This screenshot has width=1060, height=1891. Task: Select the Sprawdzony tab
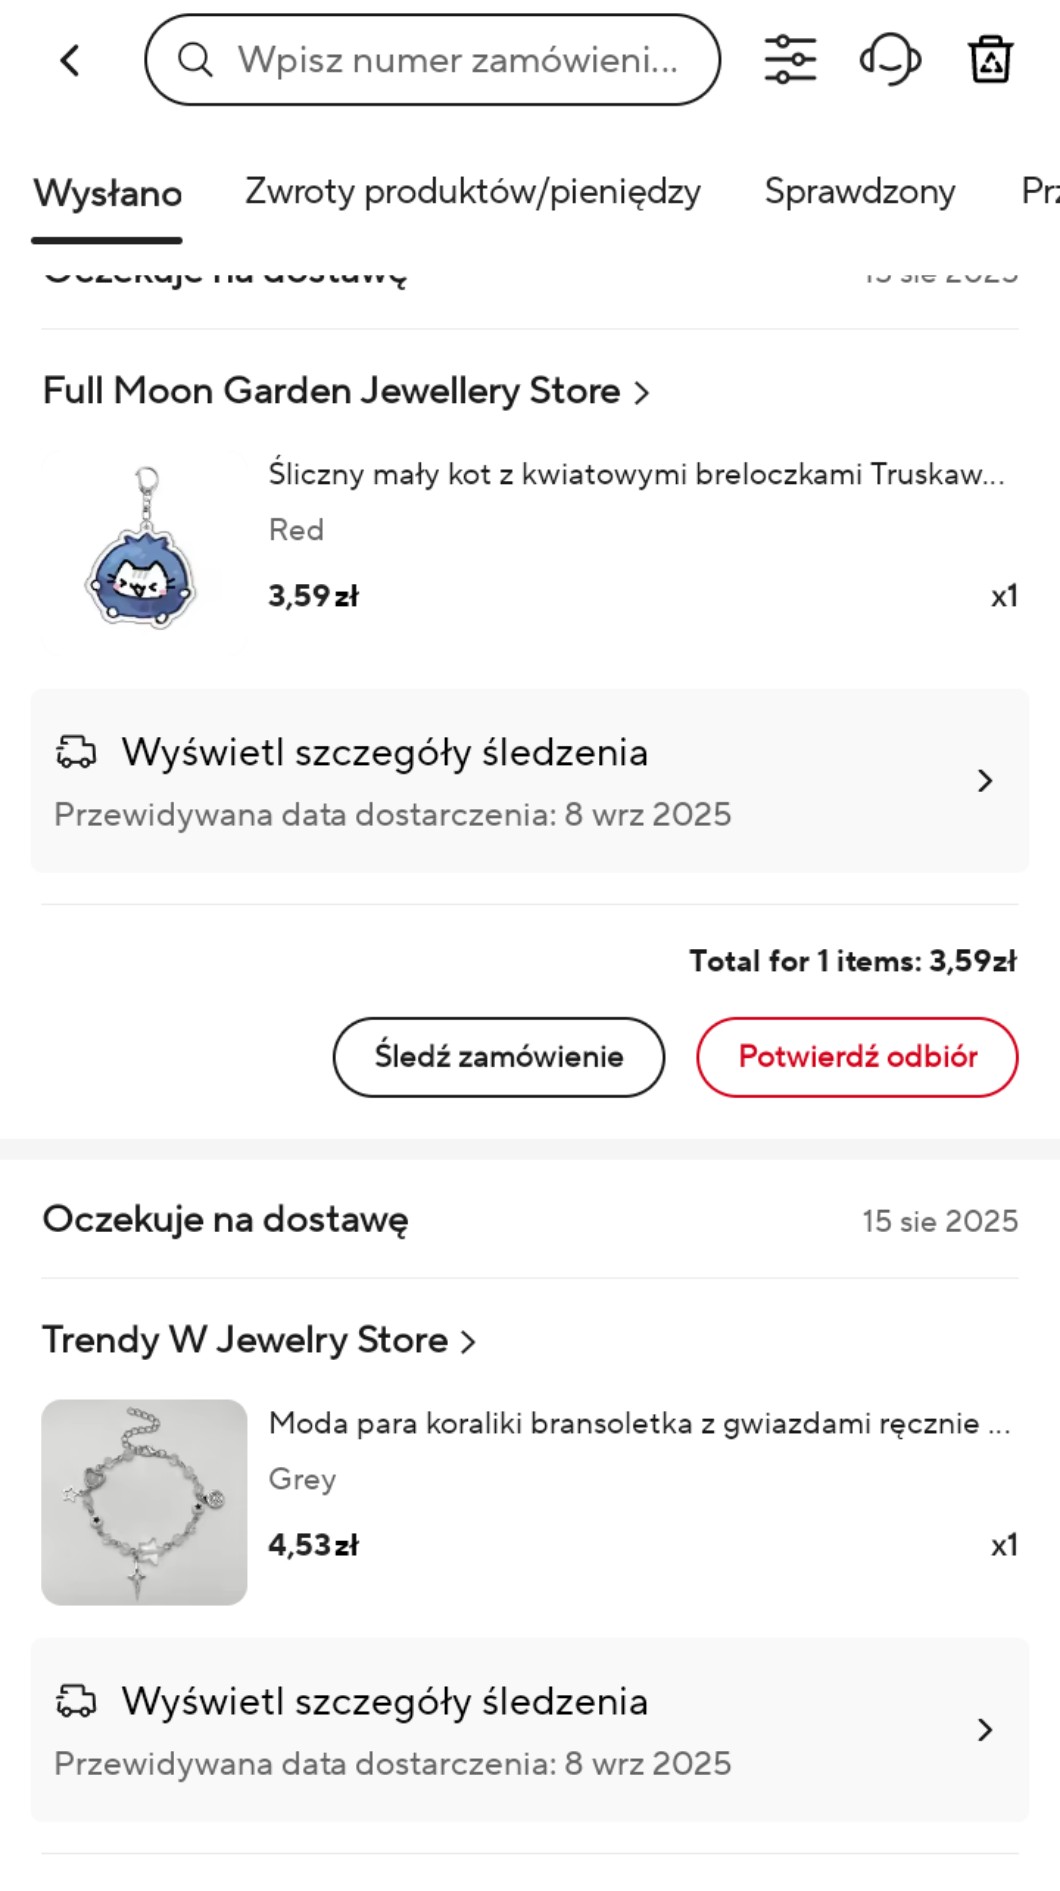859,191
